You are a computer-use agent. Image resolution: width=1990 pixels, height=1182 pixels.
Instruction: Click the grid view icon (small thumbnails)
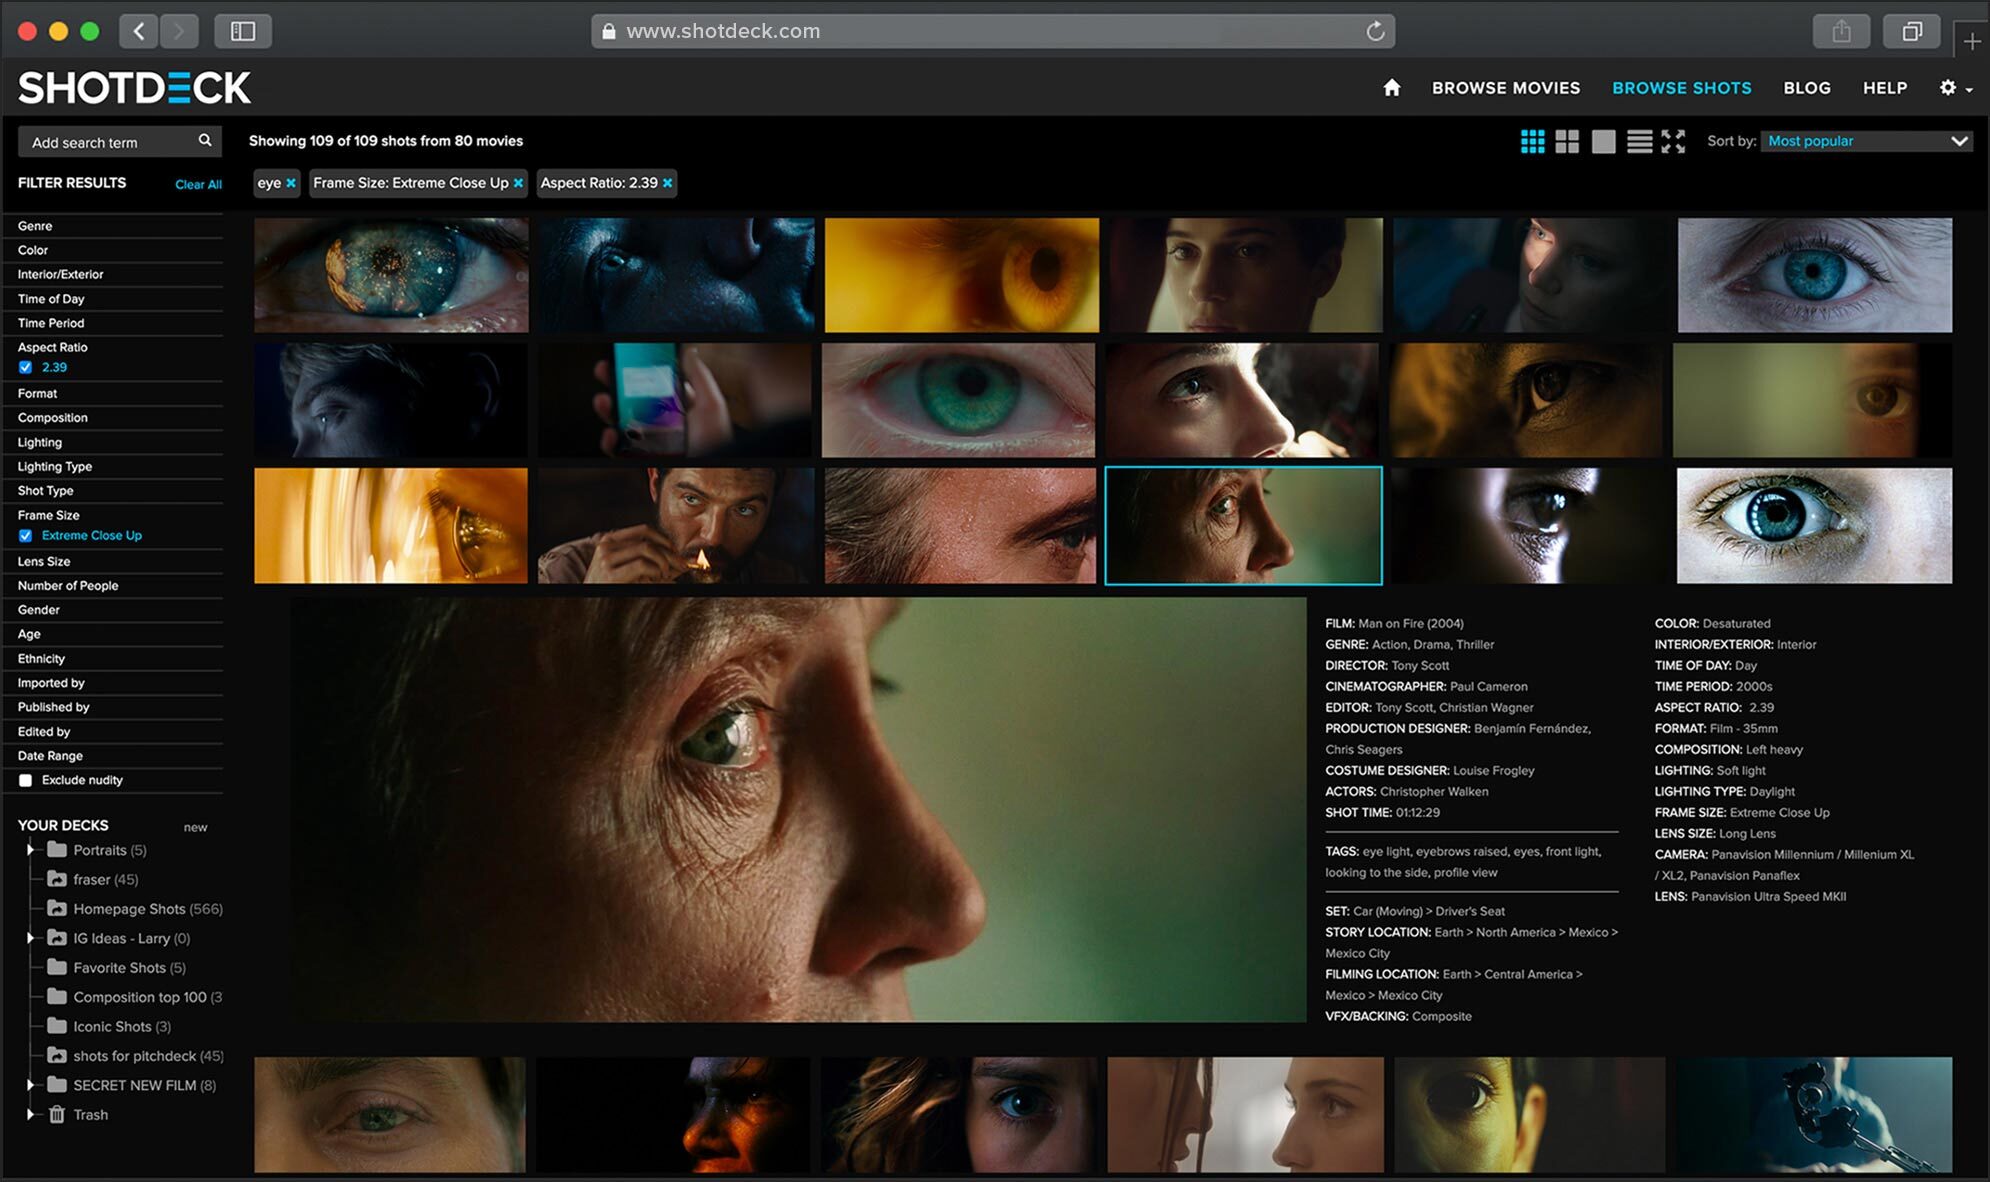(1533, 139)
